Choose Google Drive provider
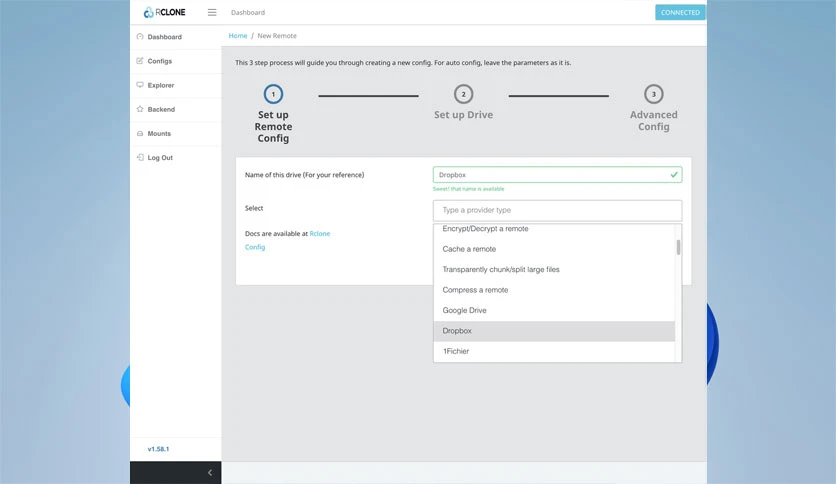 pos(554,310)
